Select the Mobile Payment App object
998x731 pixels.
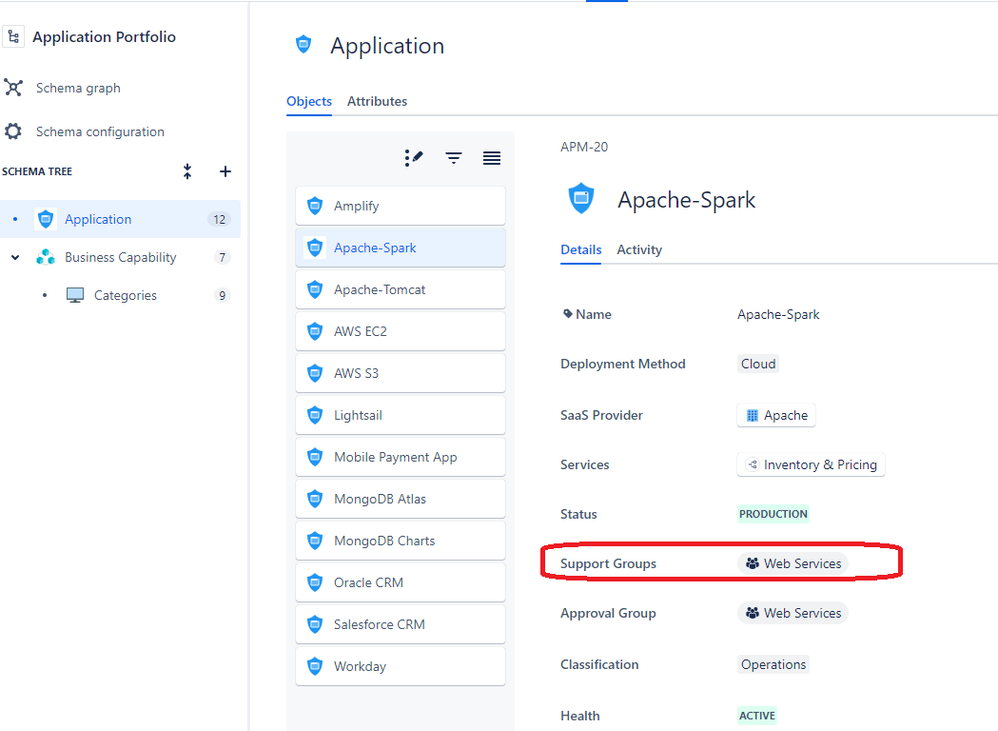[400, 457]
